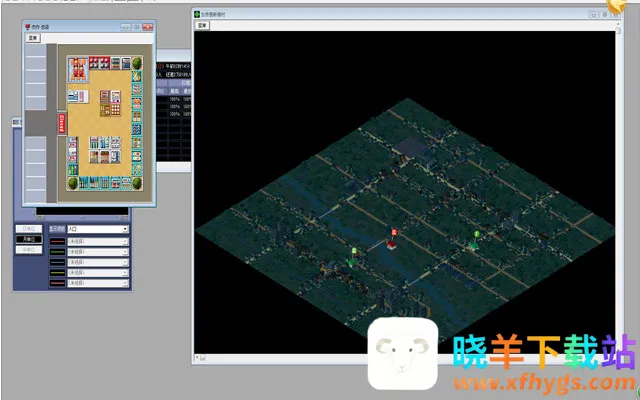Toggle the daily unit (日単位) option
The image size is (640, 400).
pos(27,229)
